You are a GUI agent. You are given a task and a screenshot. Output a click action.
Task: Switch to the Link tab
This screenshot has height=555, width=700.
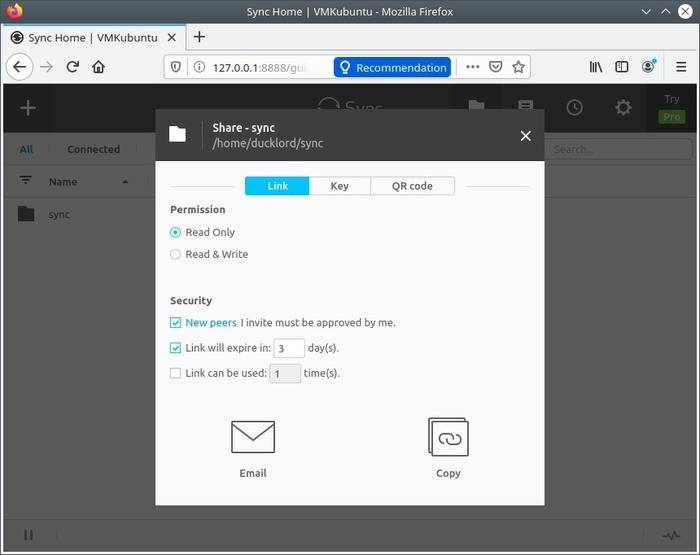point(277,186)
